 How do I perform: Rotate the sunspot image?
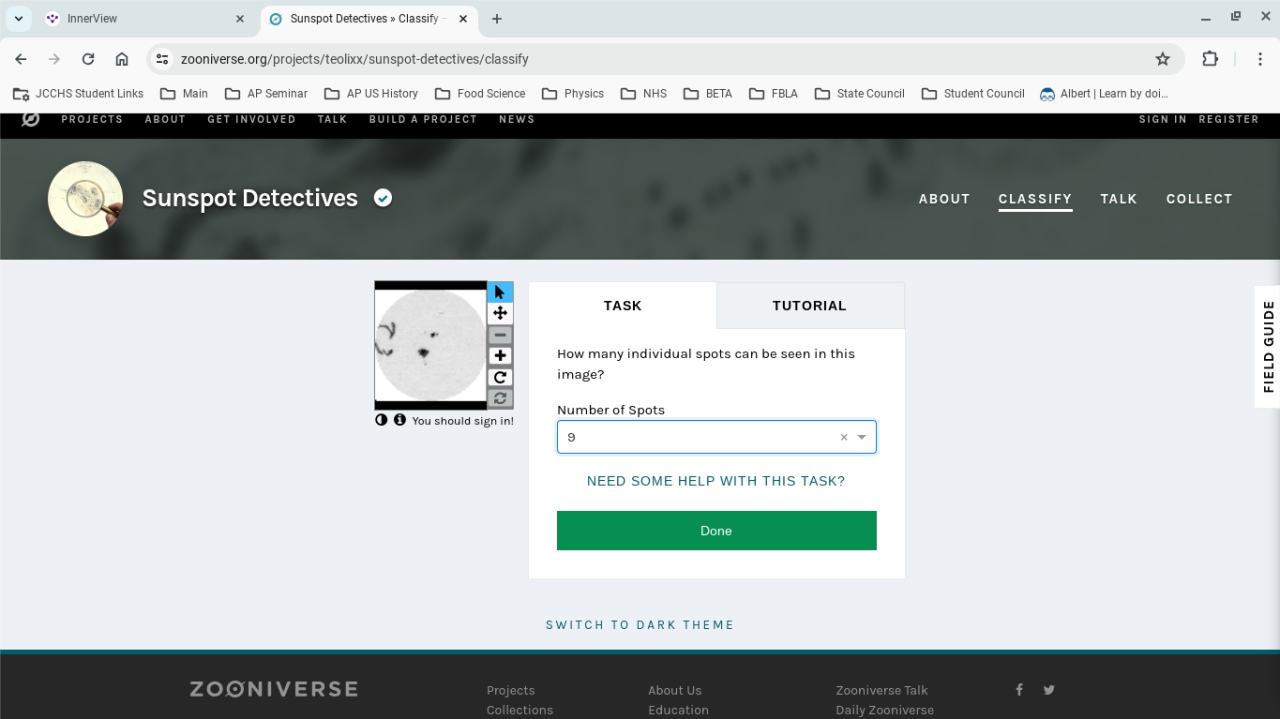pos(500,377)
